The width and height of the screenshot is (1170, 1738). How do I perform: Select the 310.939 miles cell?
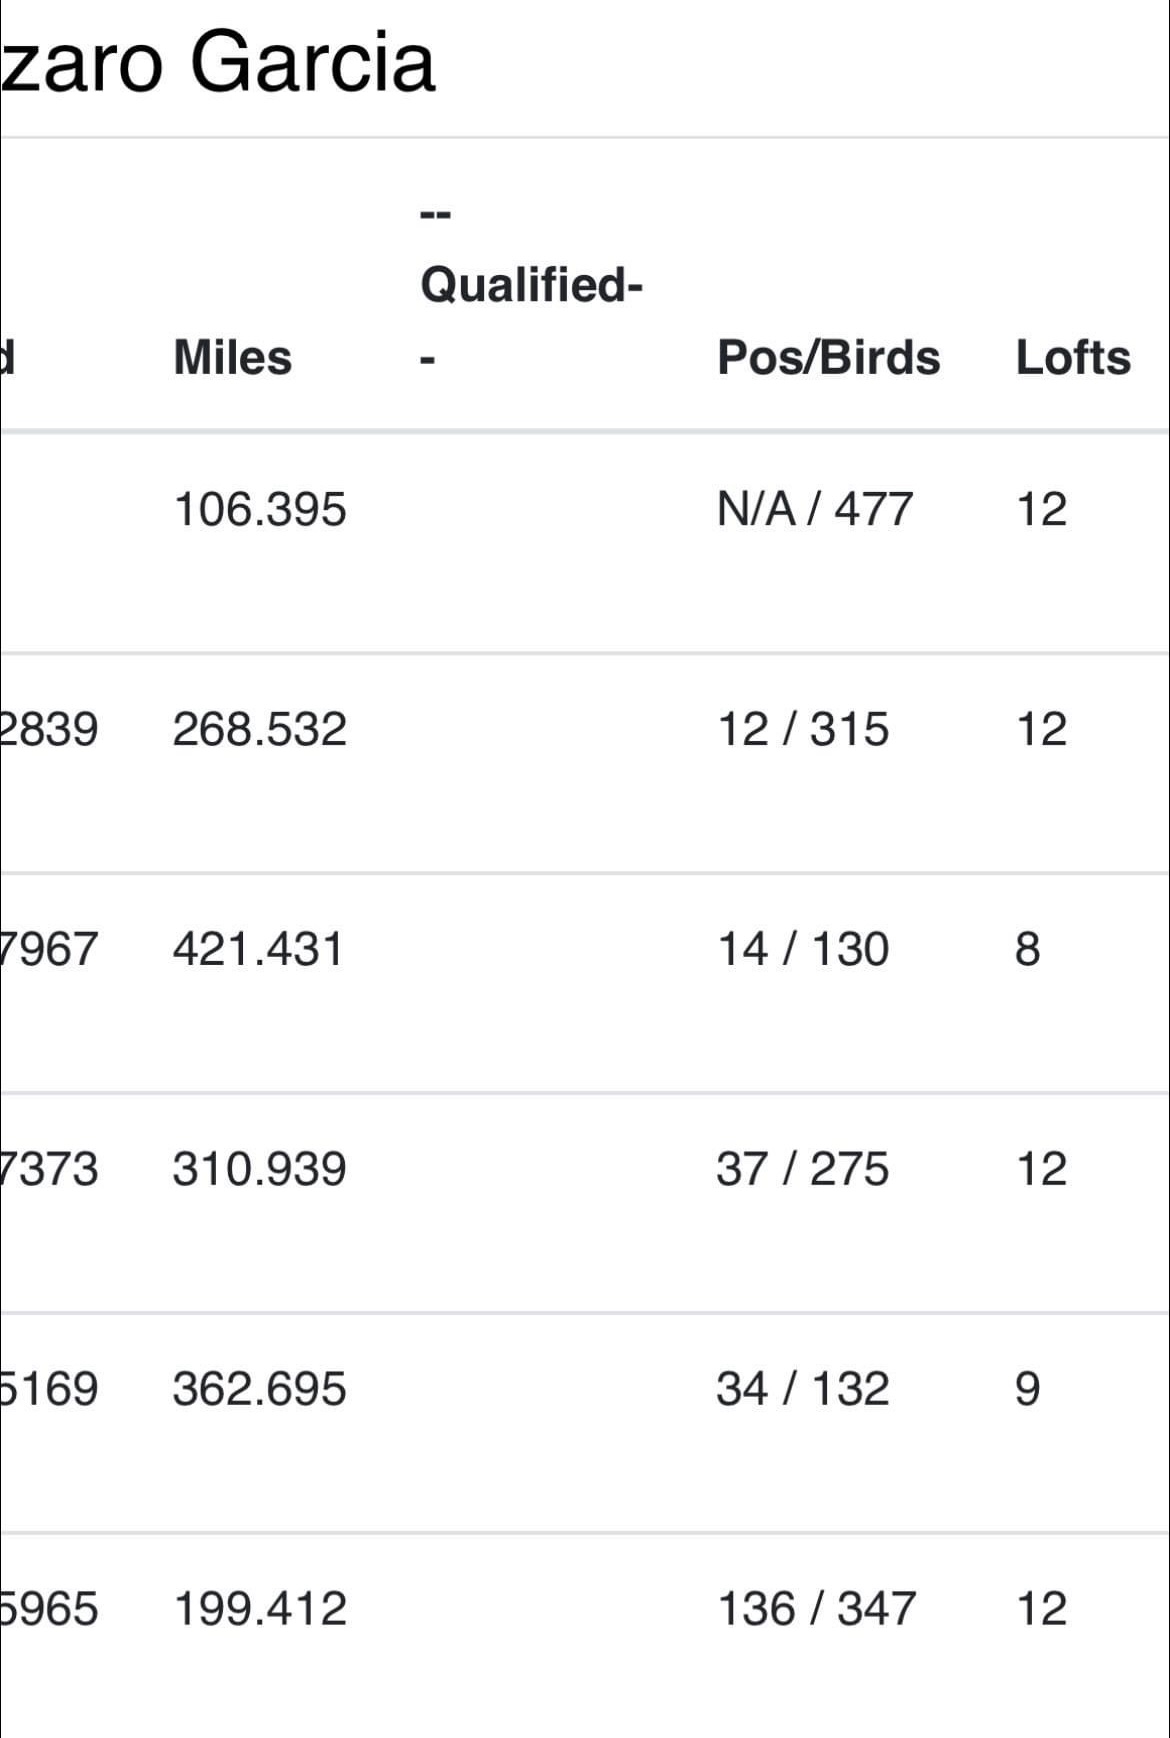(260, 1169)
